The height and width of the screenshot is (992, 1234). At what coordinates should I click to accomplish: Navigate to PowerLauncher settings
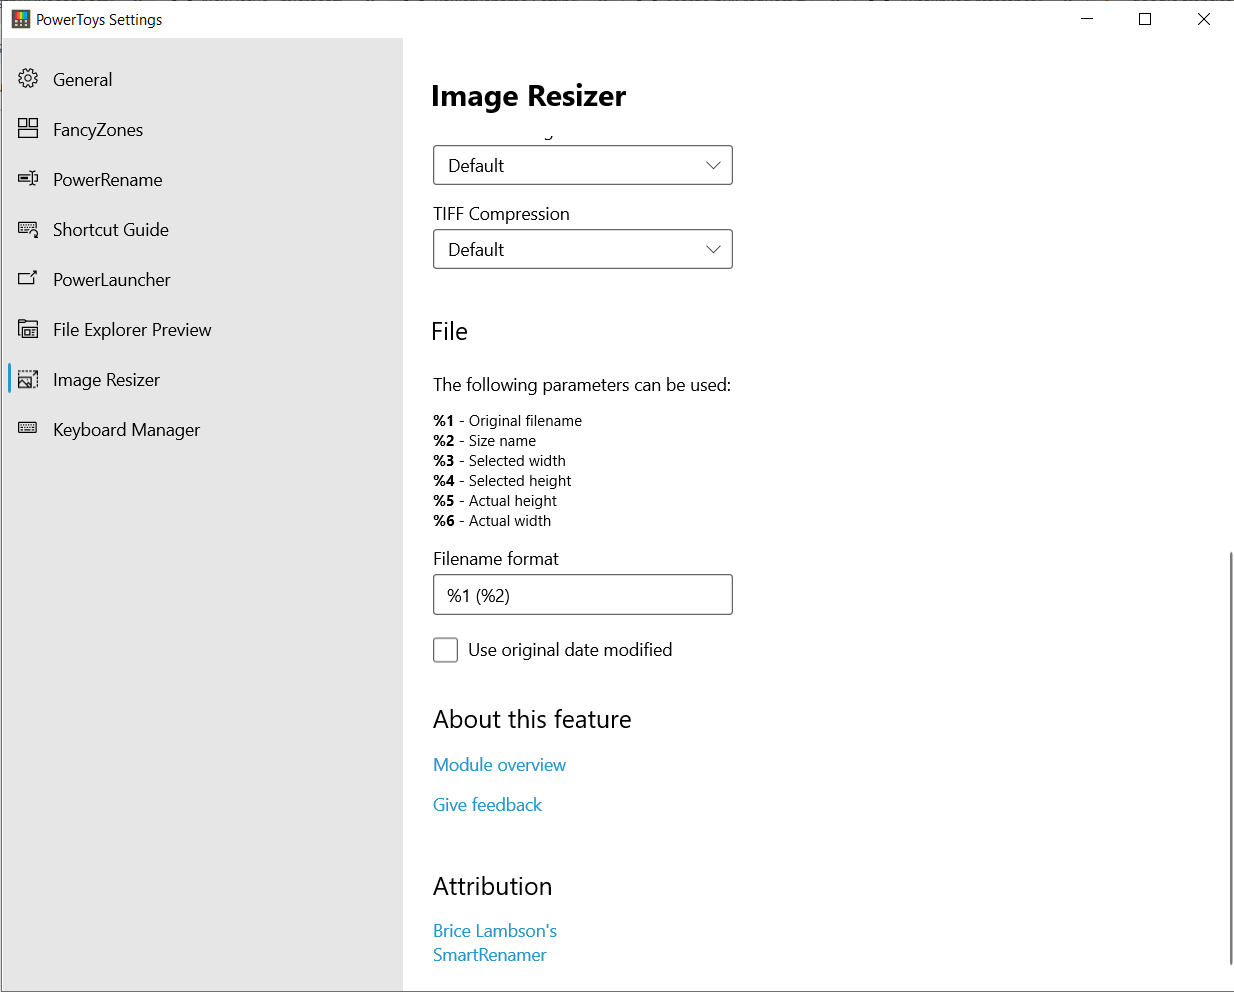click(112, 280)
